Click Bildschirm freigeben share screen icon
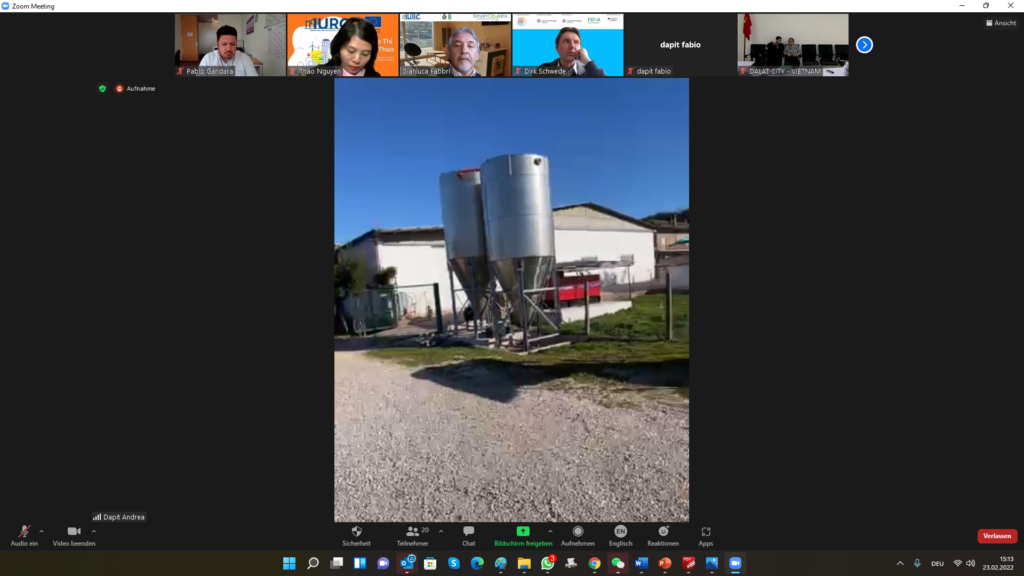The height and width of the screenshot is (576, 1024). pos(522,532)
